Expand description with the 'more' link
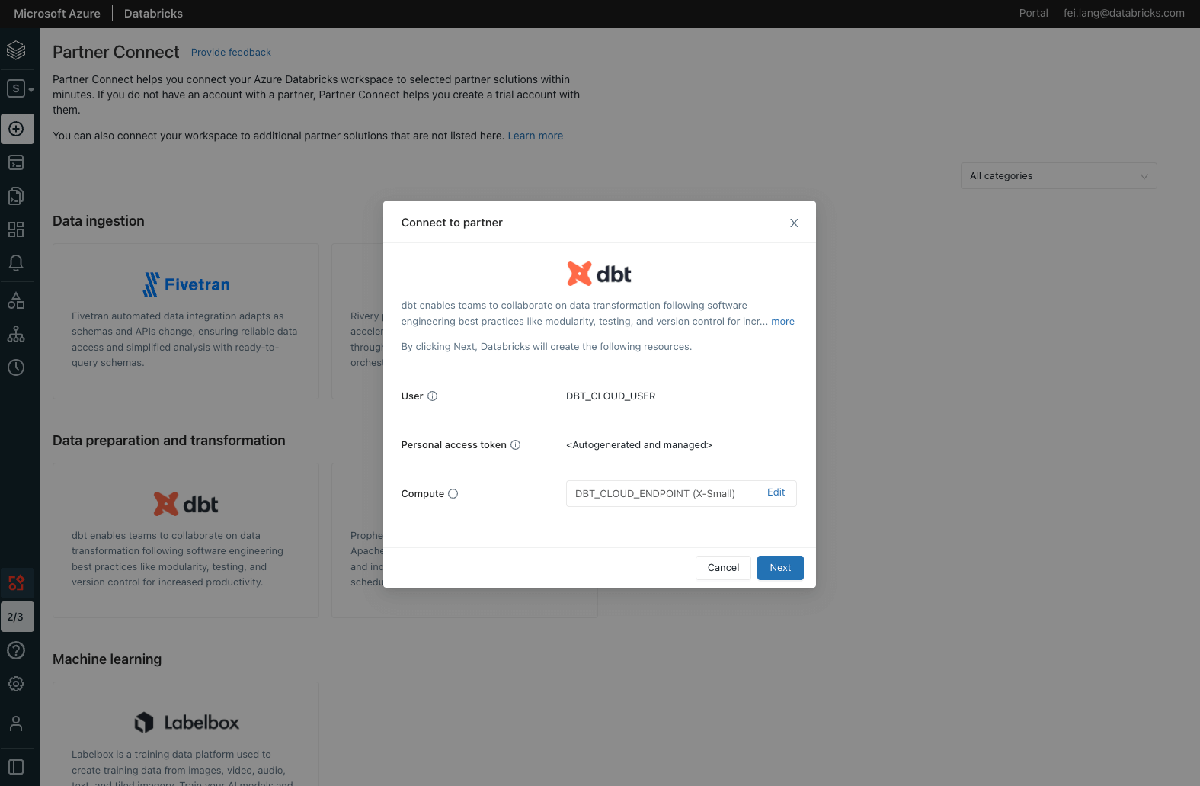 (783, 322)
